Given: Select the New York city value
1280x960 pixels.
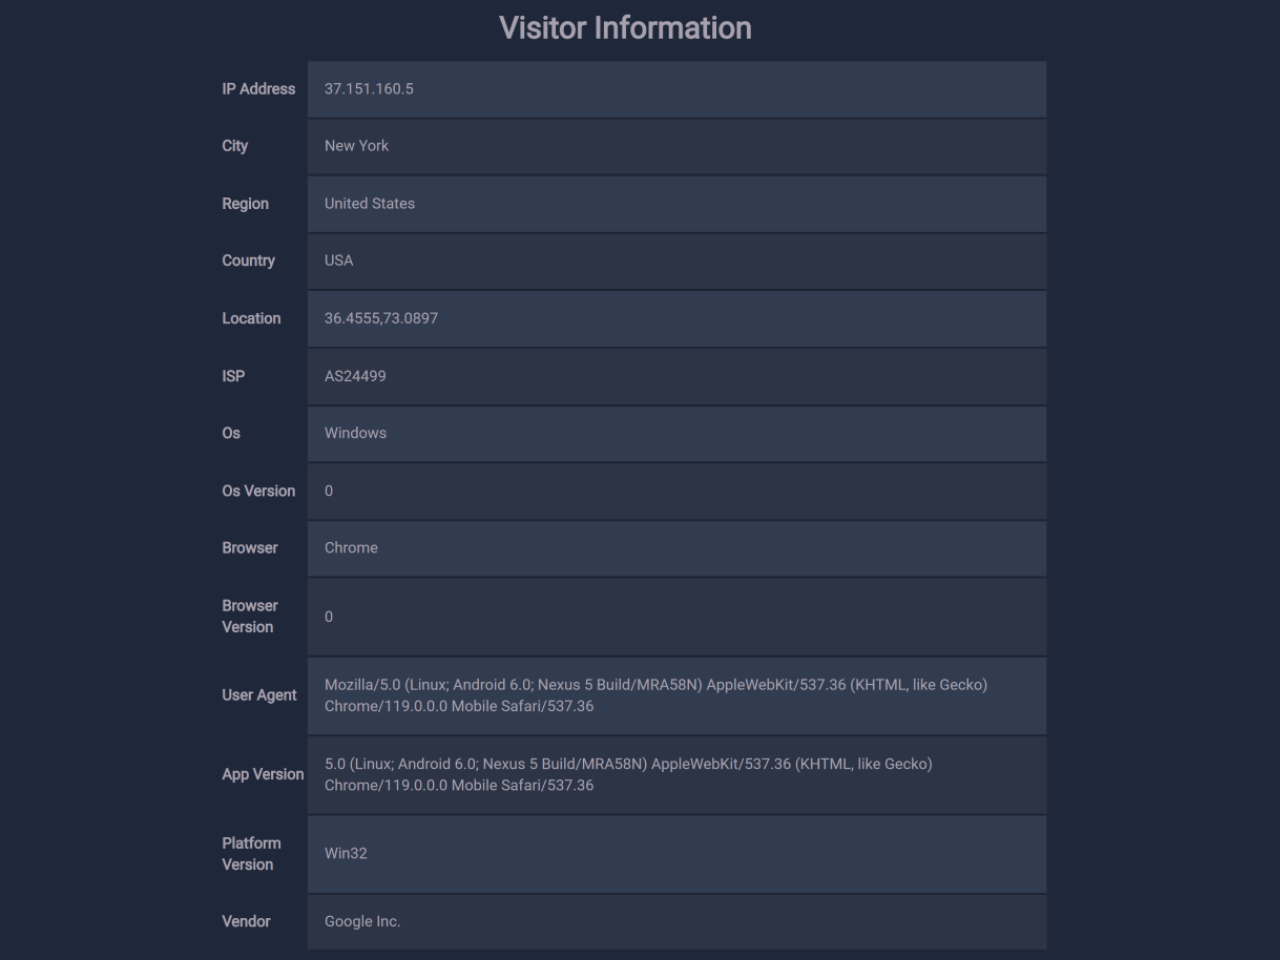Looking at the screenshot, I should (356, 146).
